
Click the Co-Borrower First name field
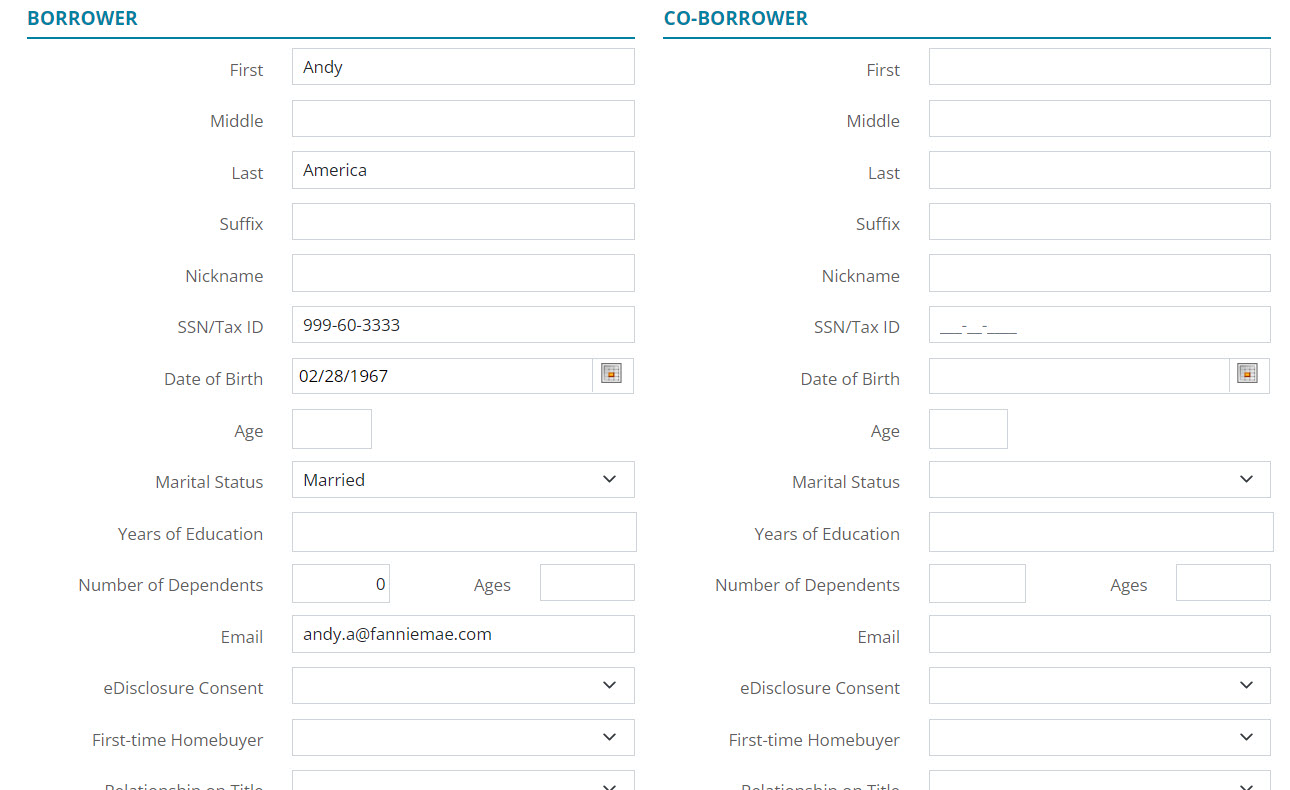(x=1099, y=67)
